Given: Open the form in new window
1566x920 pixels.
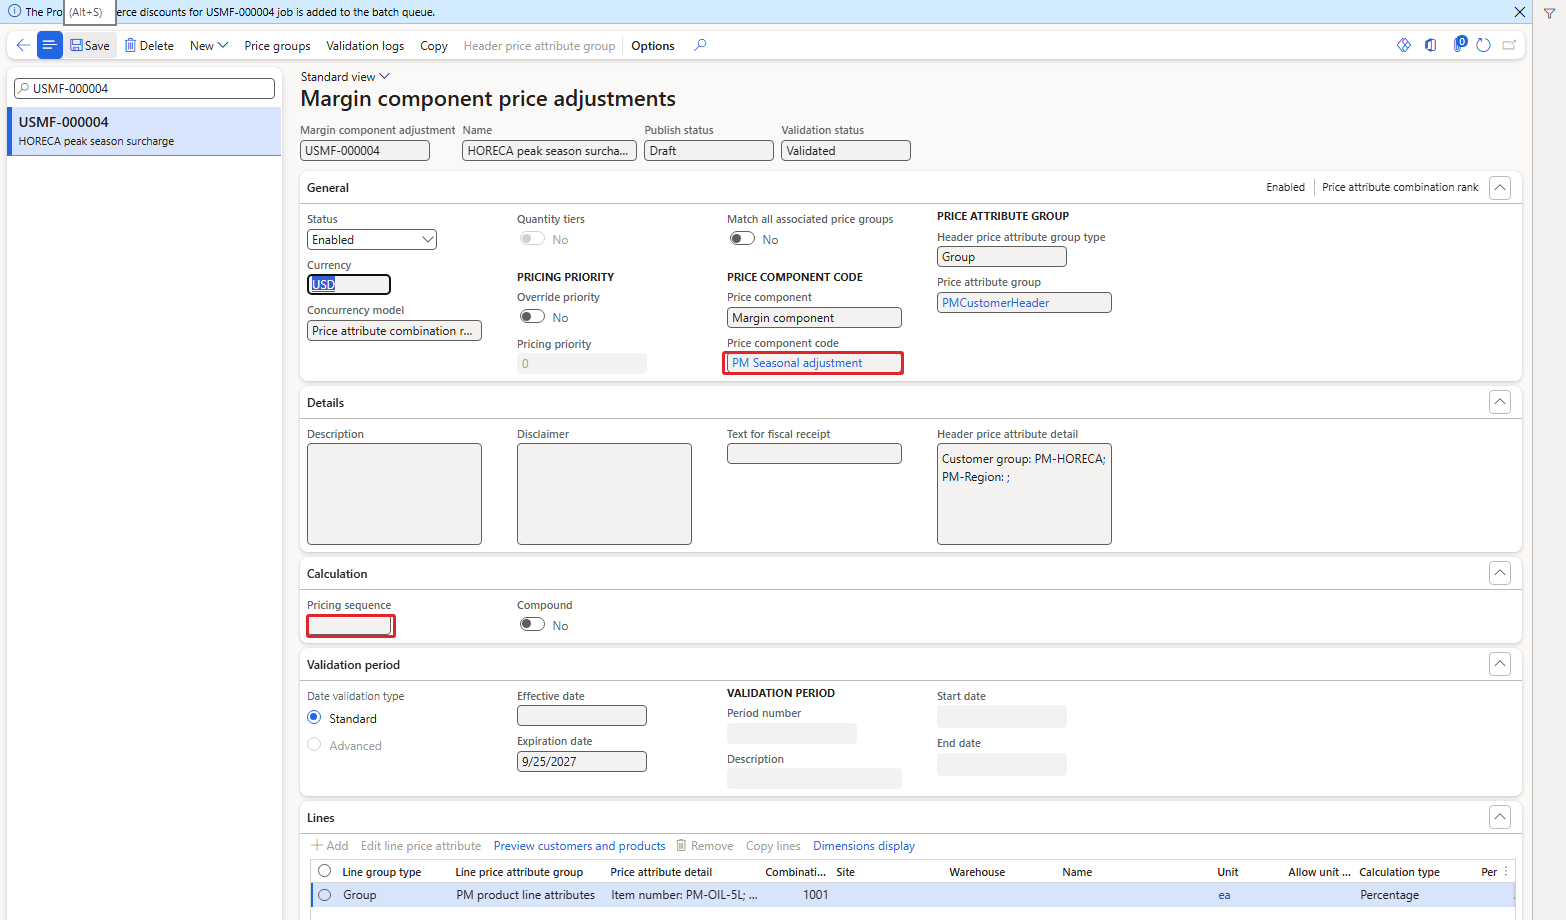Looking at the screenshot, I should point(1509,45).
